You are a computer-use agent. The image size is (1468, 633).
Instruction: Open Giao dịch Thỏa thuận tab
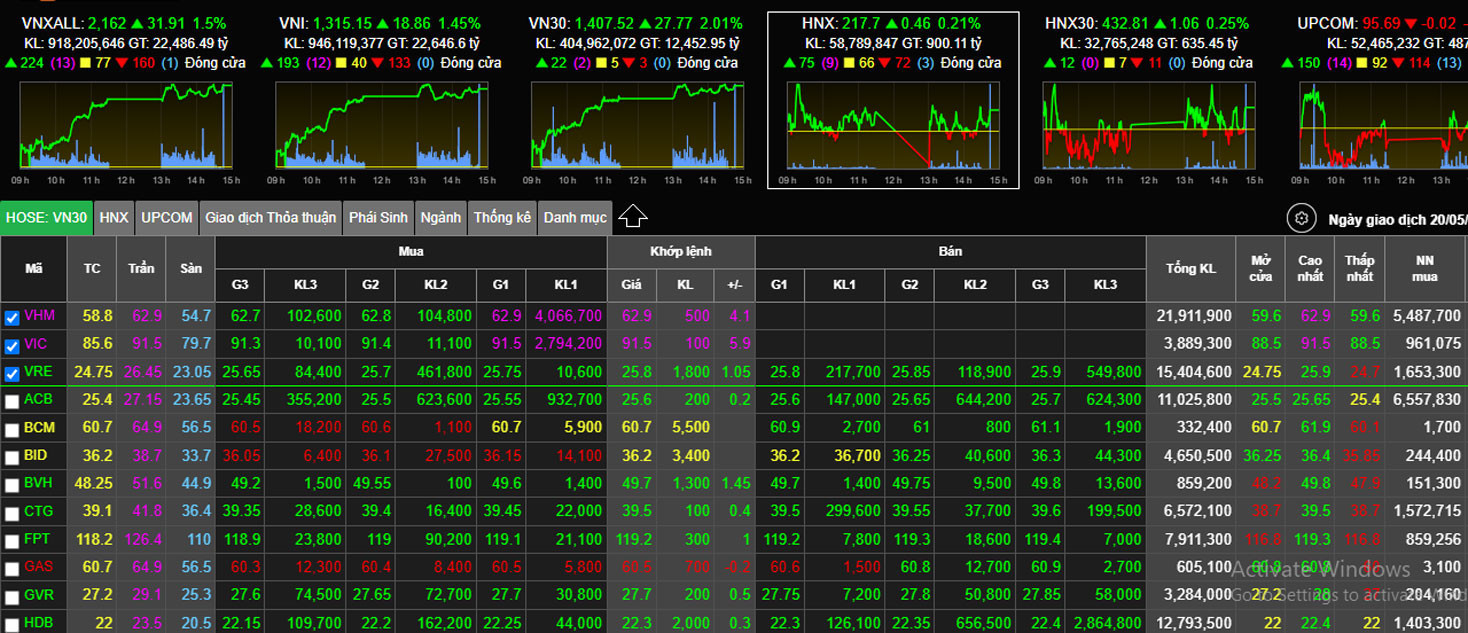click(271, 218)
